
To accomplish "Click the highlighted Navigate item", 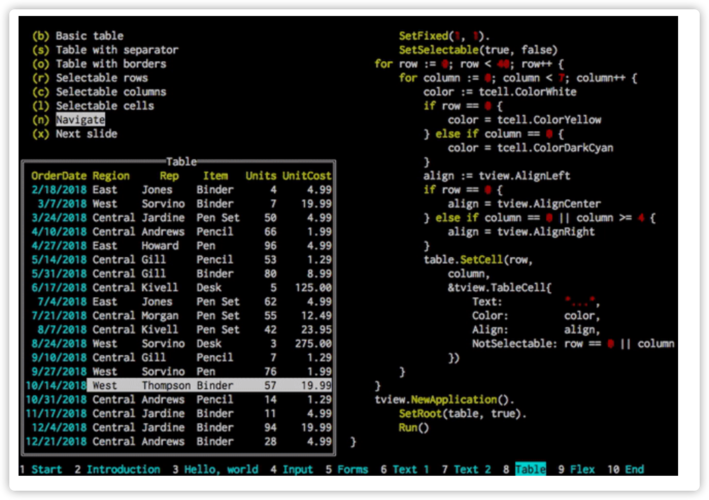I will click(80, 119).
